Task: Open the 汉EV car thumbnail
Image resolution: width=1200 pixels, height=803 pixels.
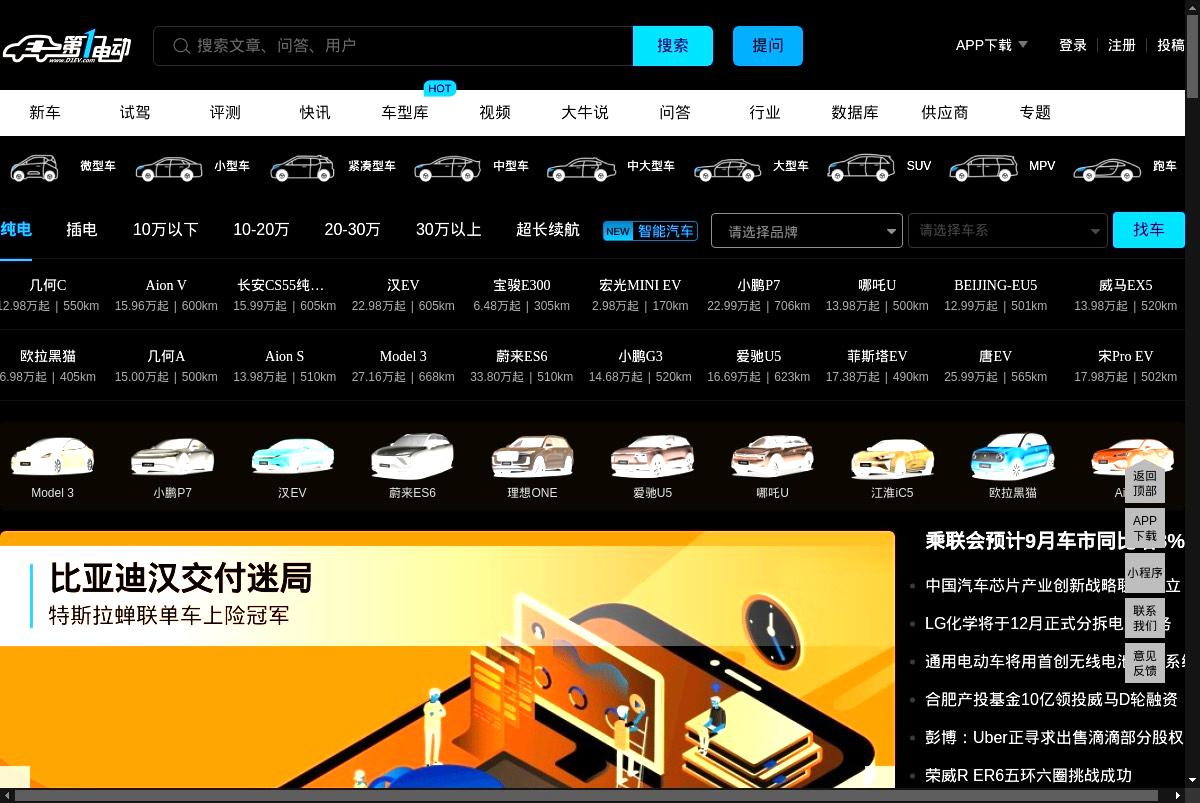Action: pos(292,456)
